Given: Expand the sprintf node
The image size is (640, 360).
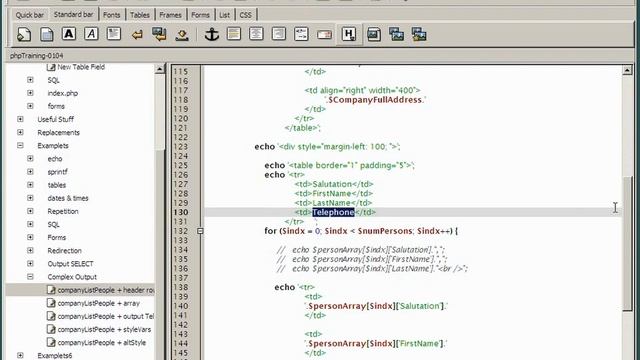Looking at the screenshot, I should pyautogui.click(x=30, y=172).
